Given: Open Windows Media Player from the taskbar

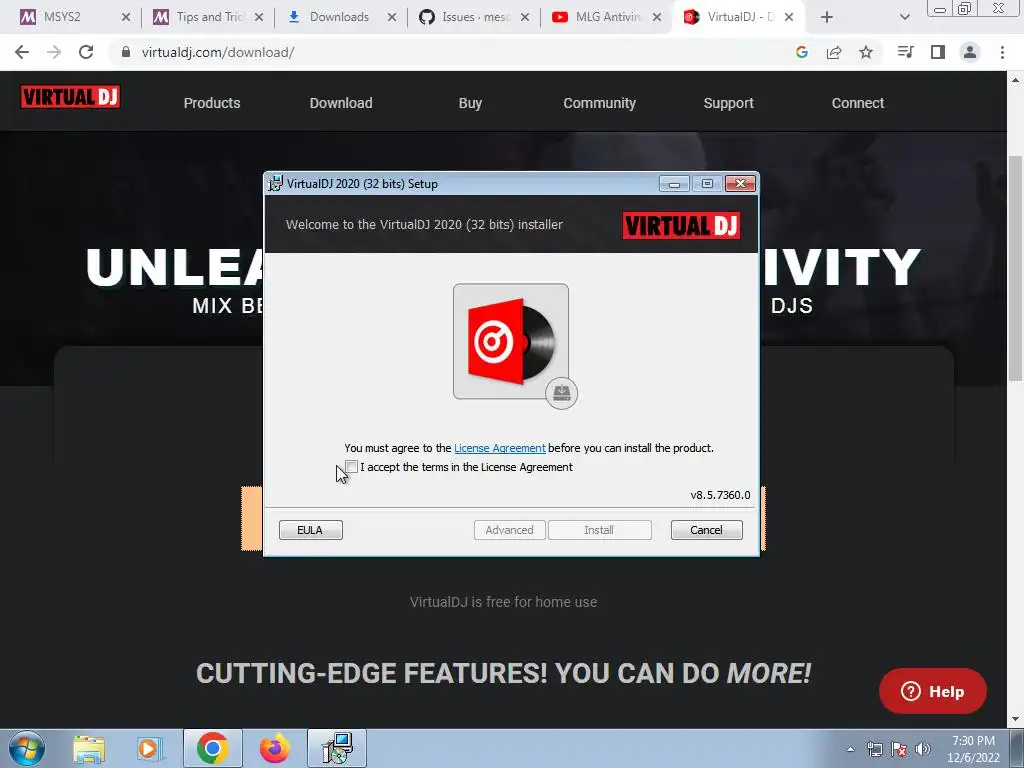Looking at the screenshot, I should (150, 749).
